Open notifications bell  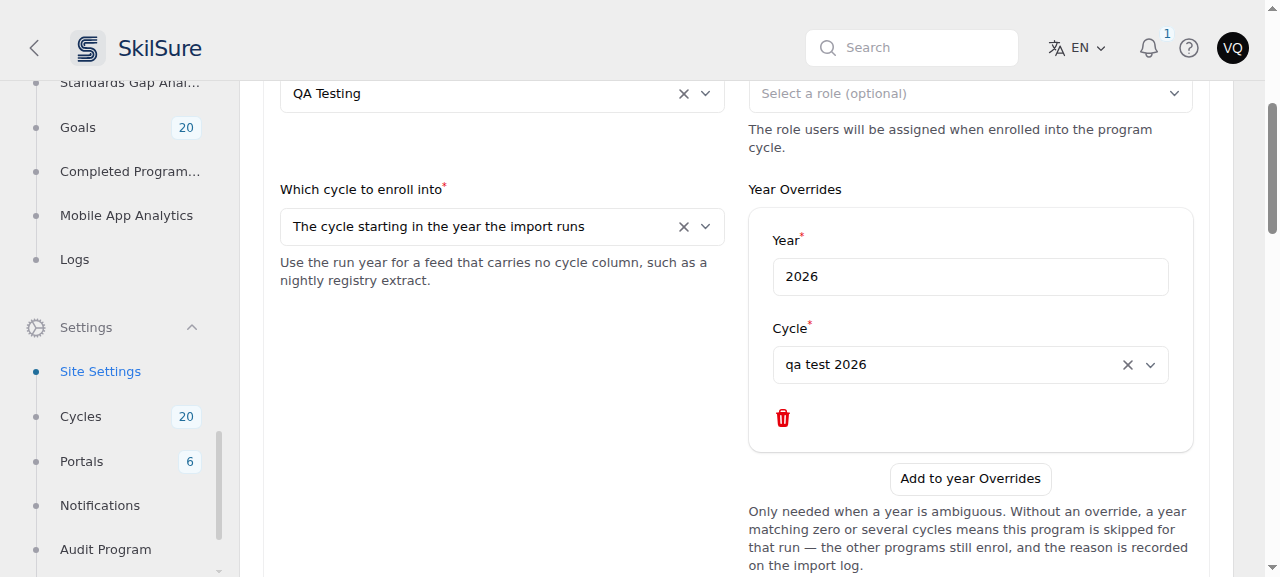coord(1149,48)
